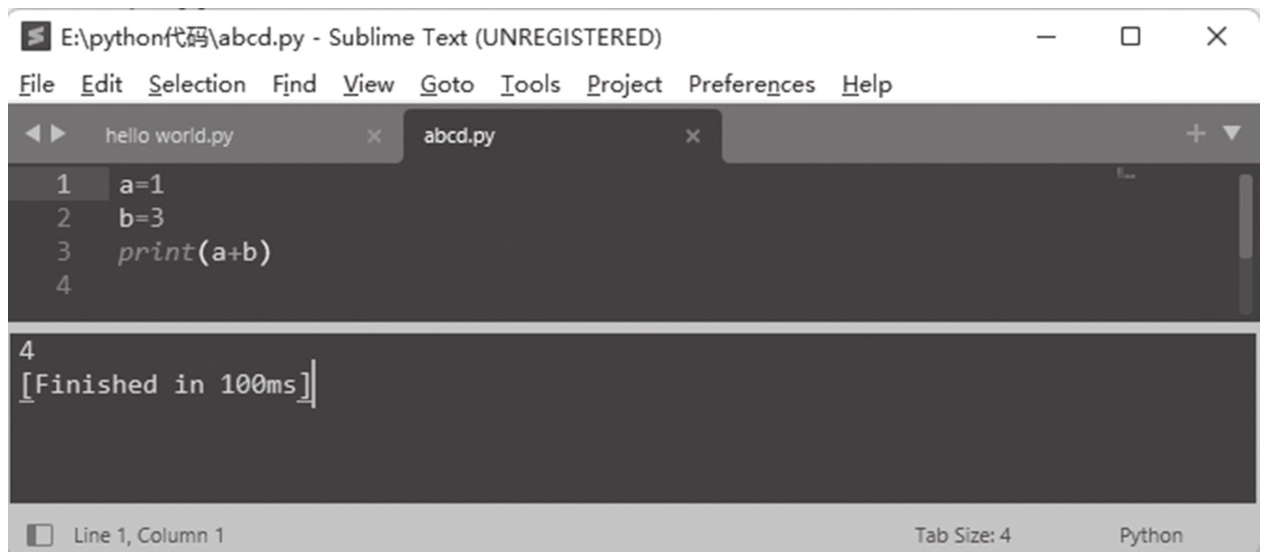Open the Tools menu
Viewport: 1264px width, 555px height.
(530, 85)
